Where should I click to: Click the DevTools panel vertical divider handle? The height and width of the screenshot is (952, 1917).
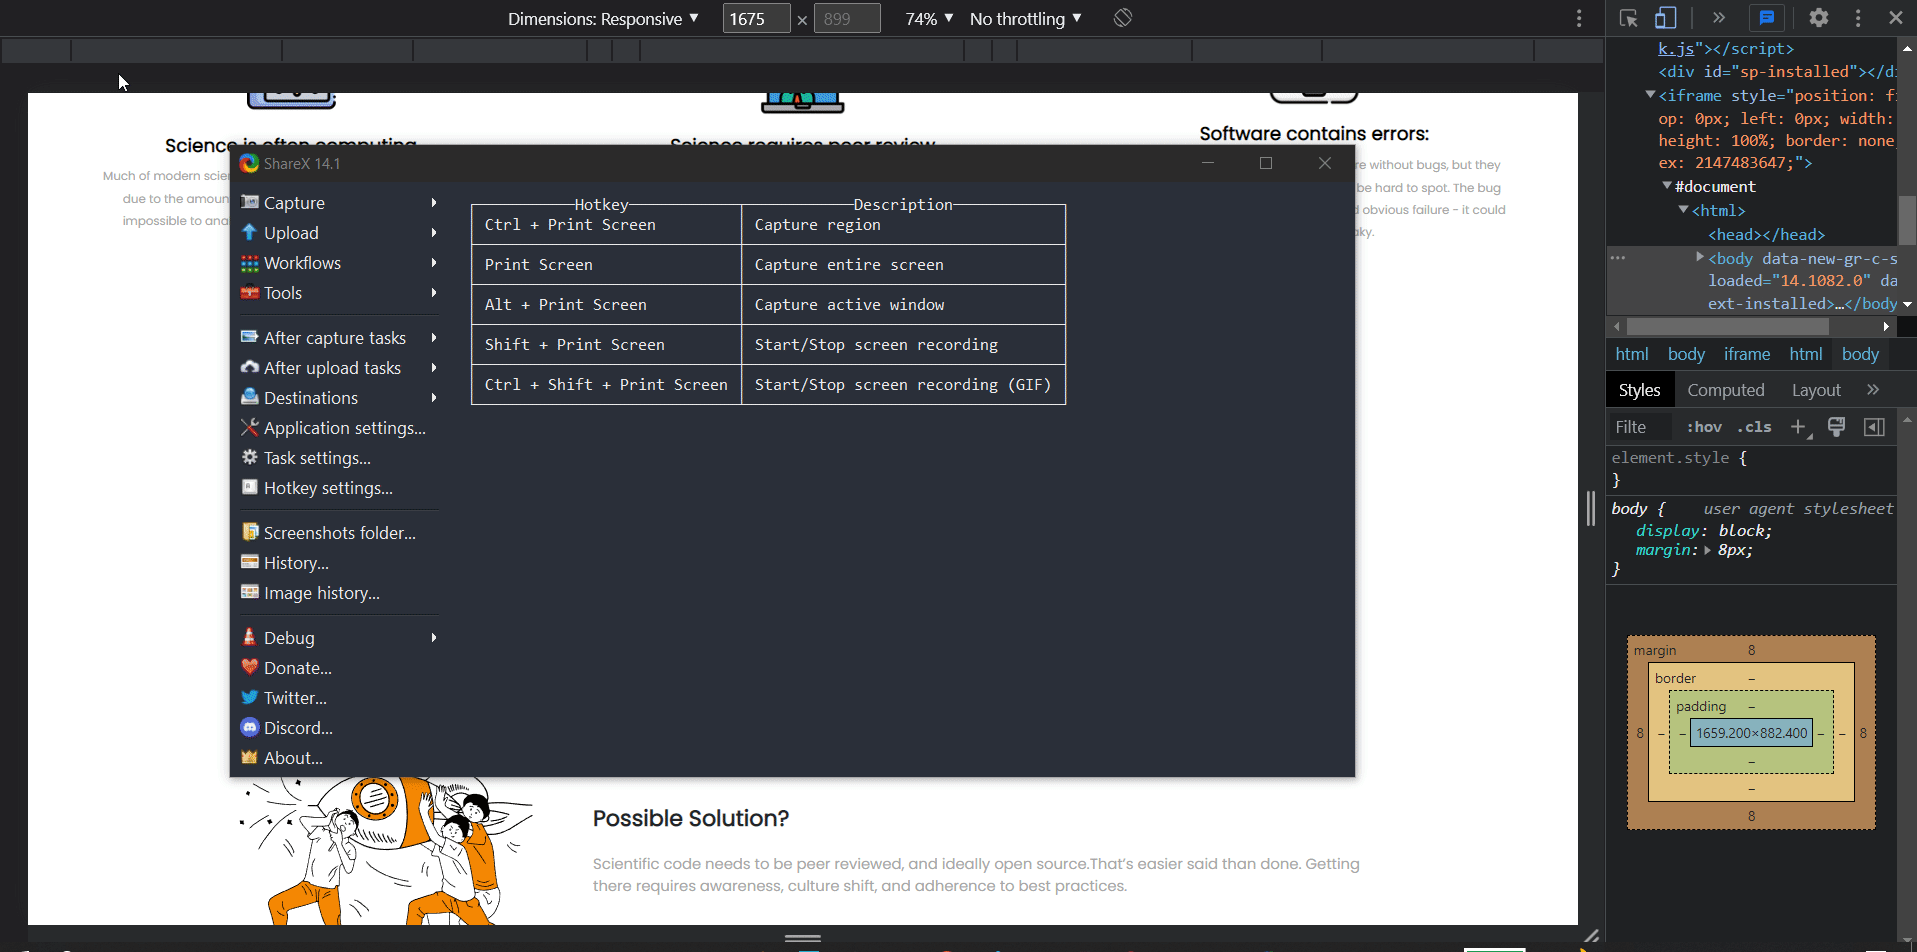(x=1591, y=508)
